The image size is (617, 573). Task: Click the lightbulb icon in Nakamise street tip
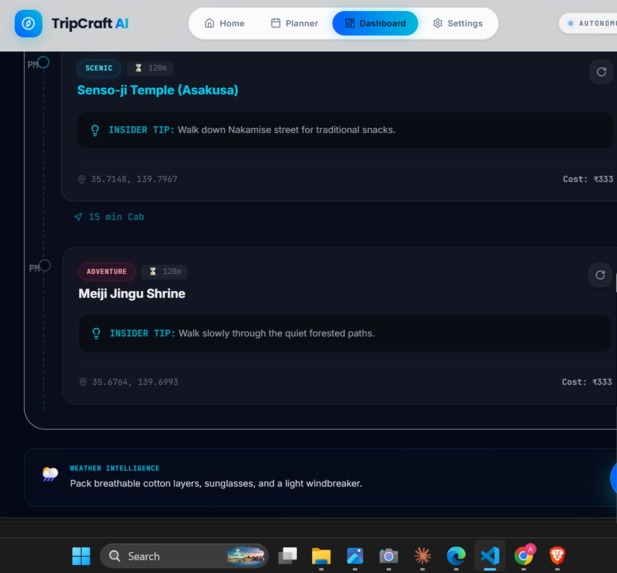pyautogui.click(x=95, y=130)
